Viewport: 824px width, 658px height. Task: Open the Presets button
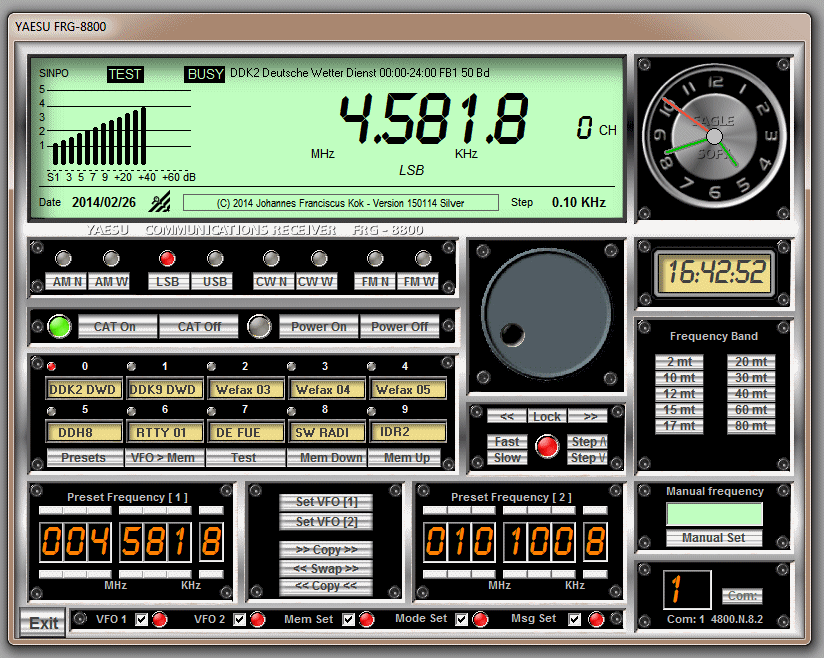pyautogui.click(x=85, y=458)
